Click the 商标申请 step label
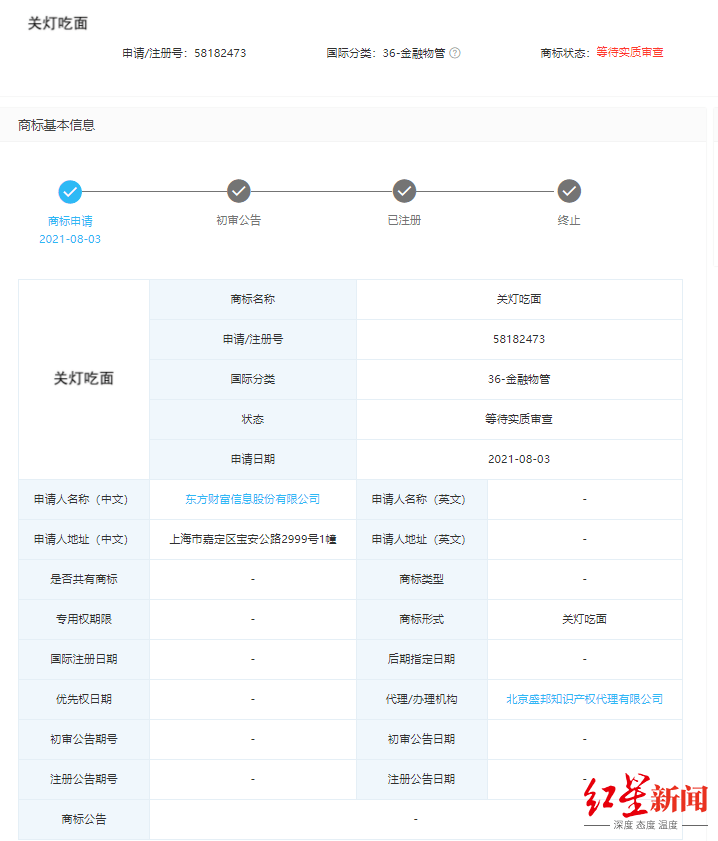718x841 pixels. [x=70, y=220]
